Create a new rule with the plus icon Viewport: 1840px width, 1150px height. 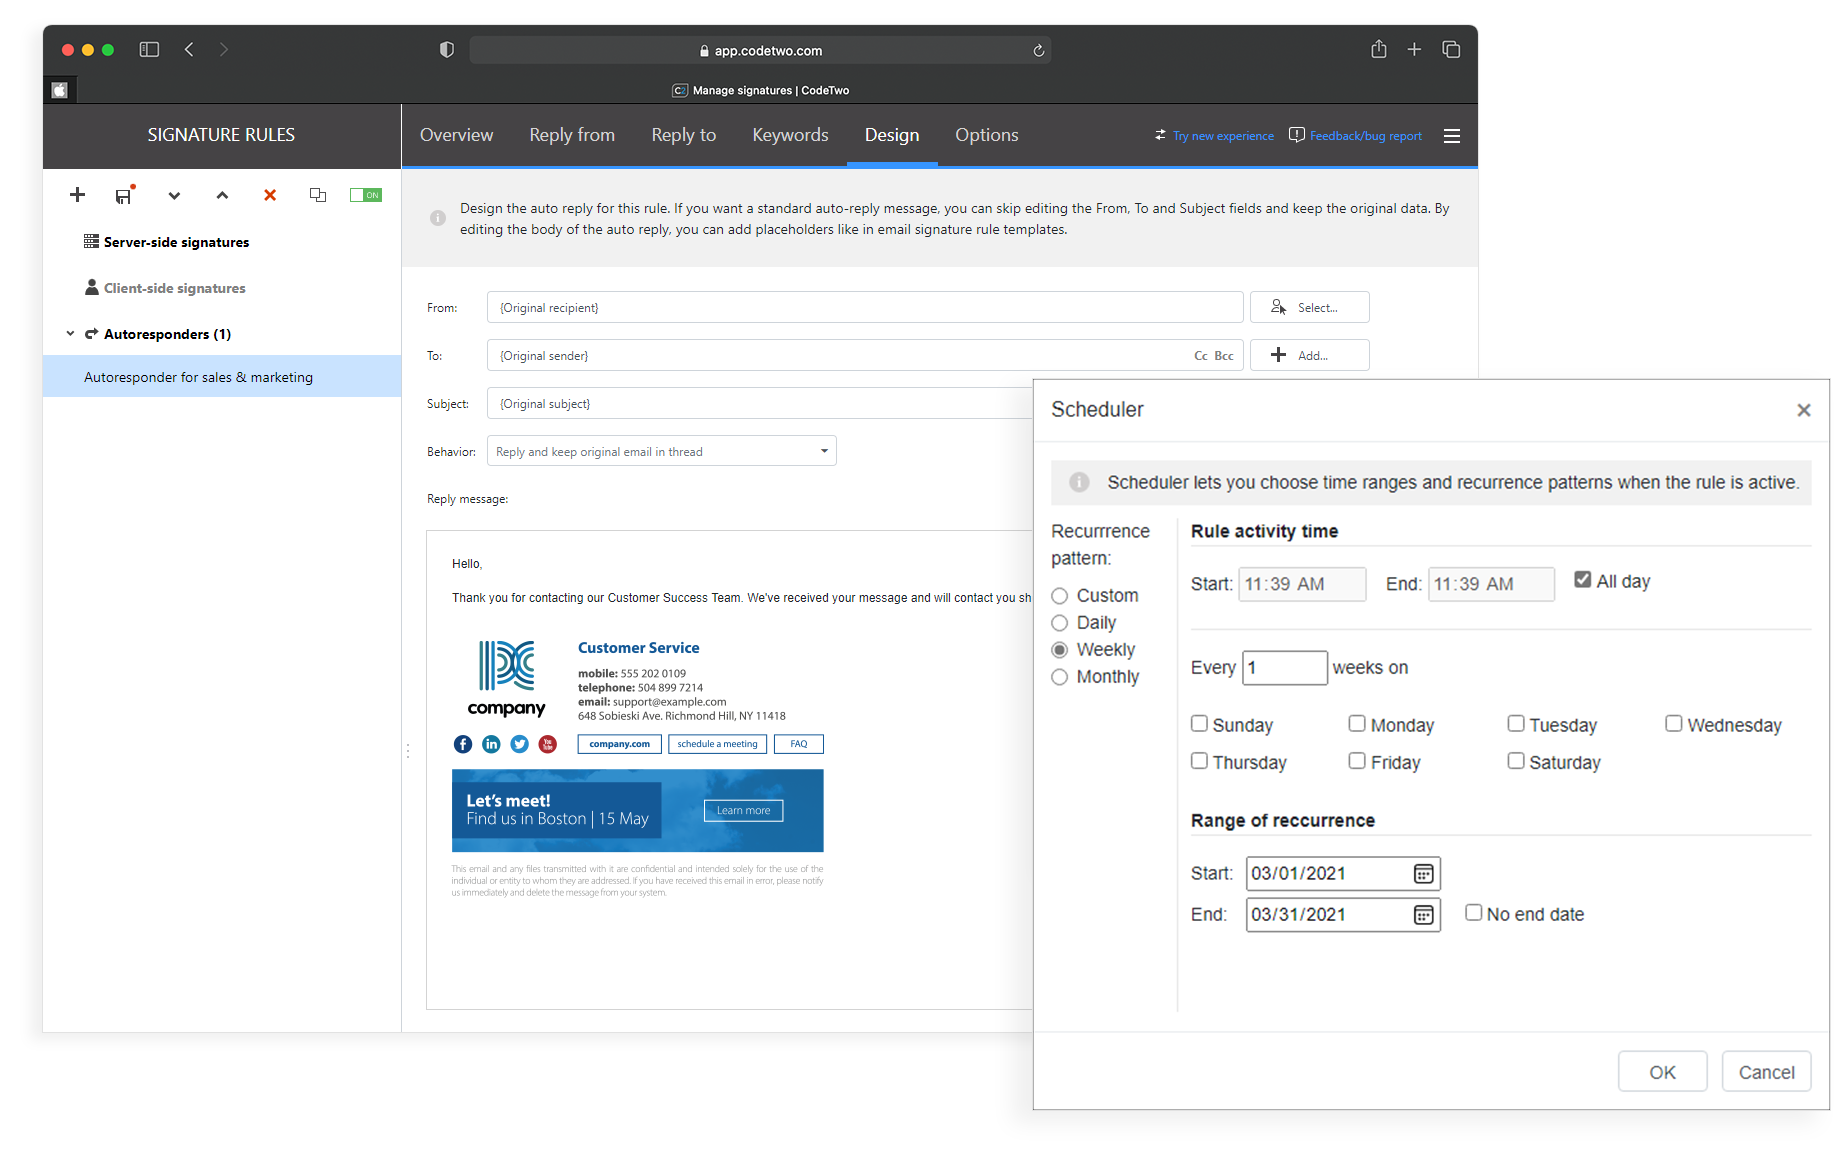[77, 195]
